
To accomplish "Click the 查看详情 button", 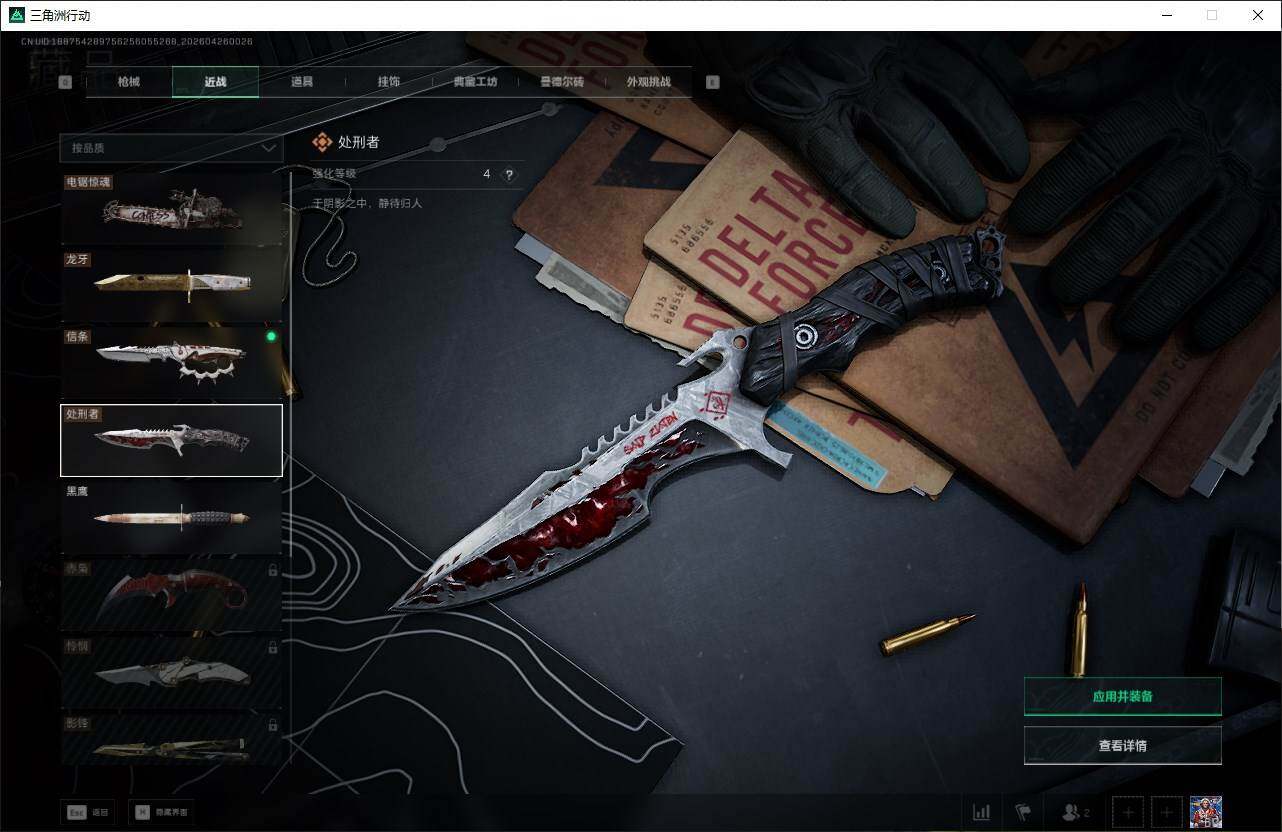I will tap(1122, 745).
